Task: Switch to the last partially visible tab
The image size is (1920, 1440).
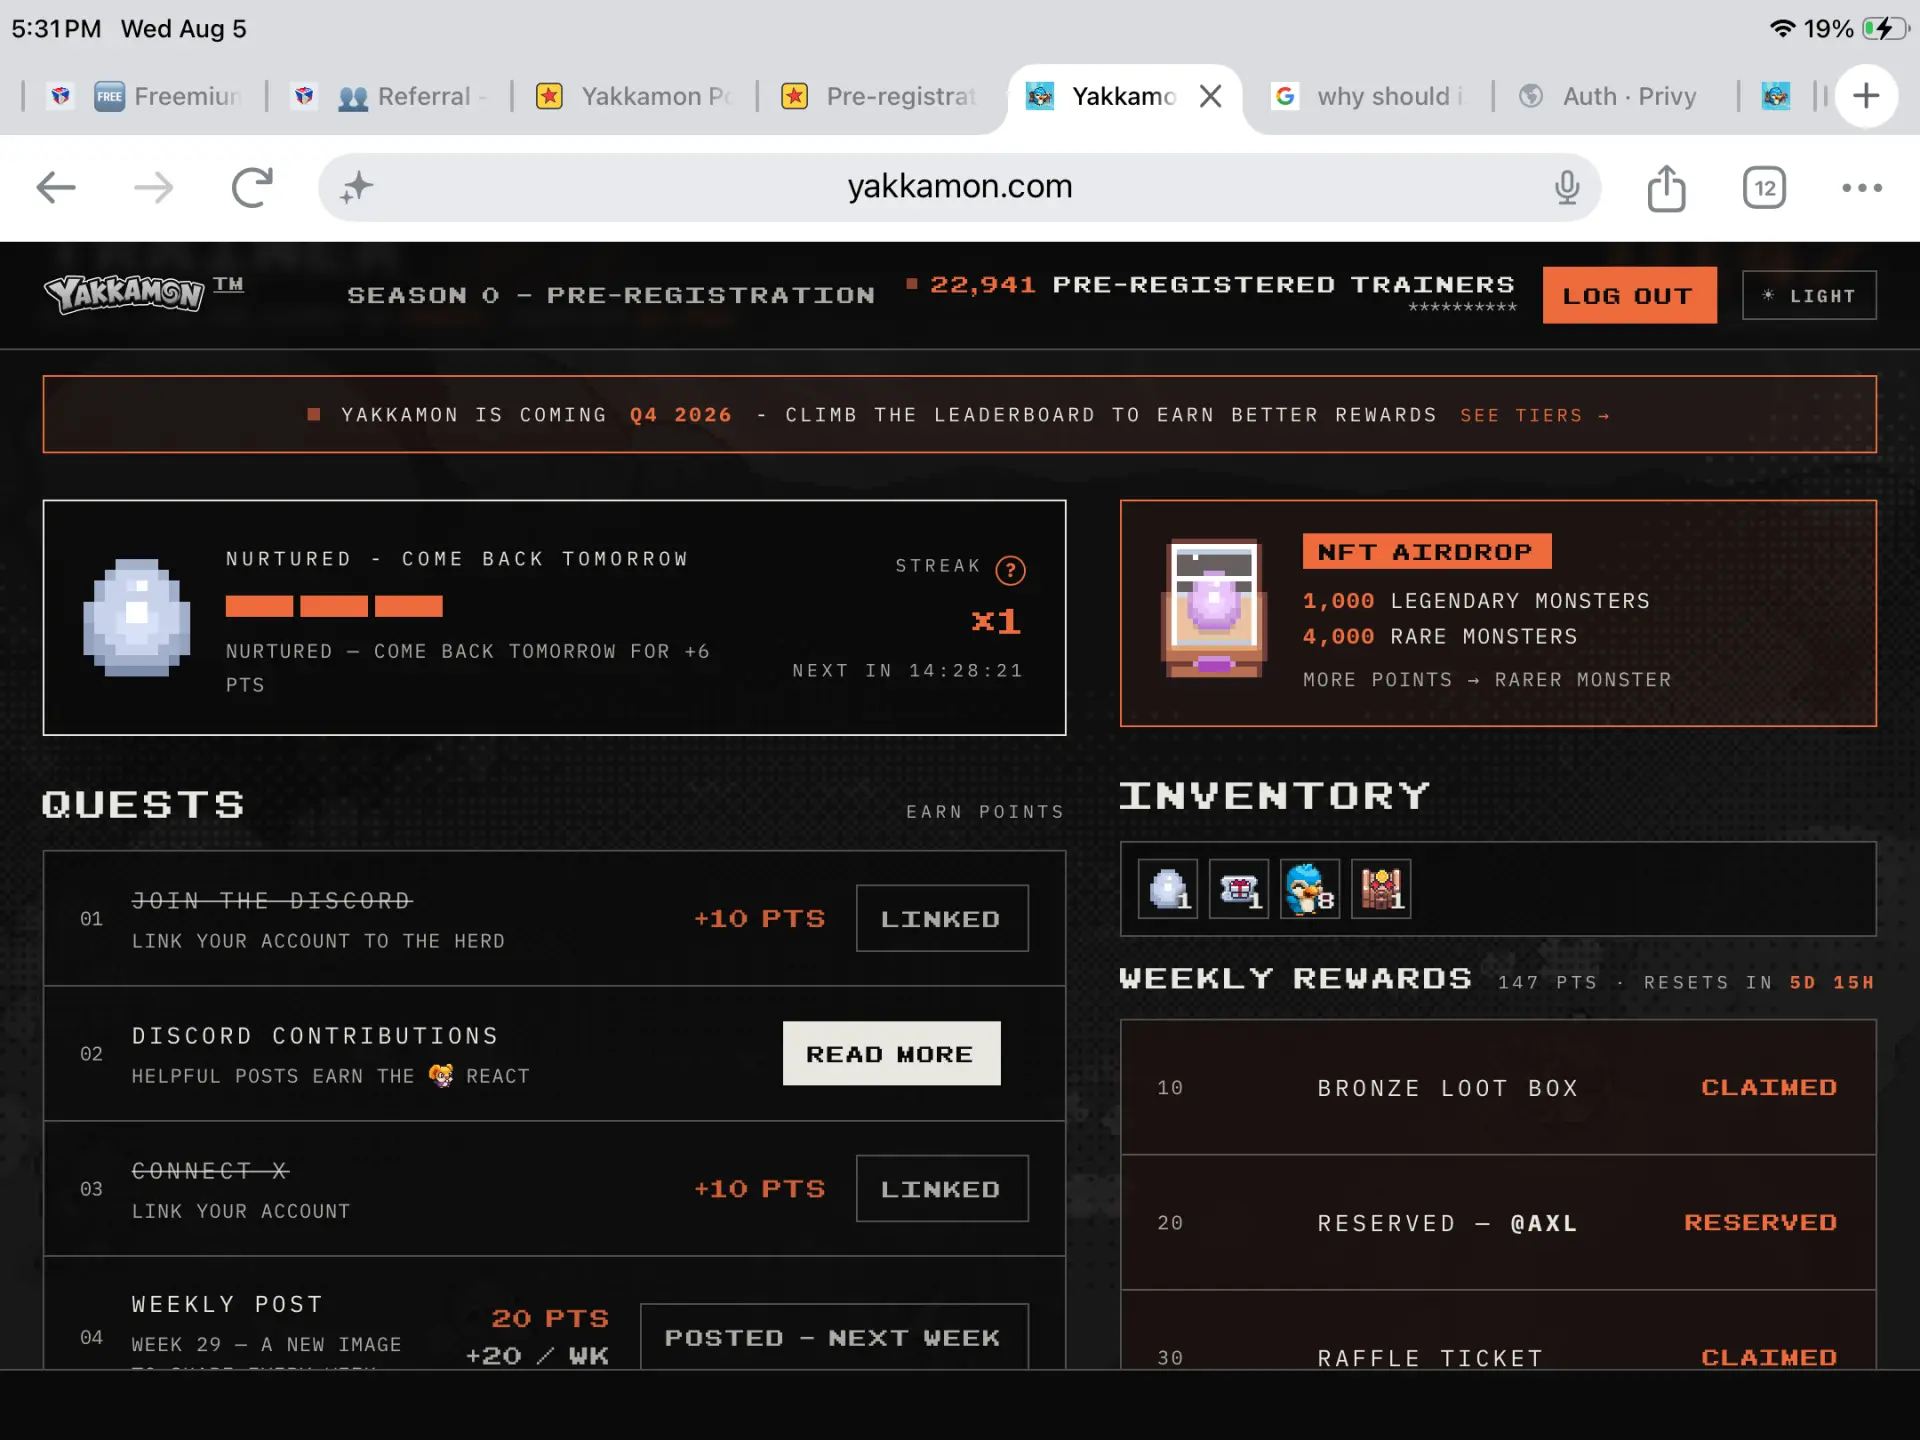Action: pos(1776,96)
